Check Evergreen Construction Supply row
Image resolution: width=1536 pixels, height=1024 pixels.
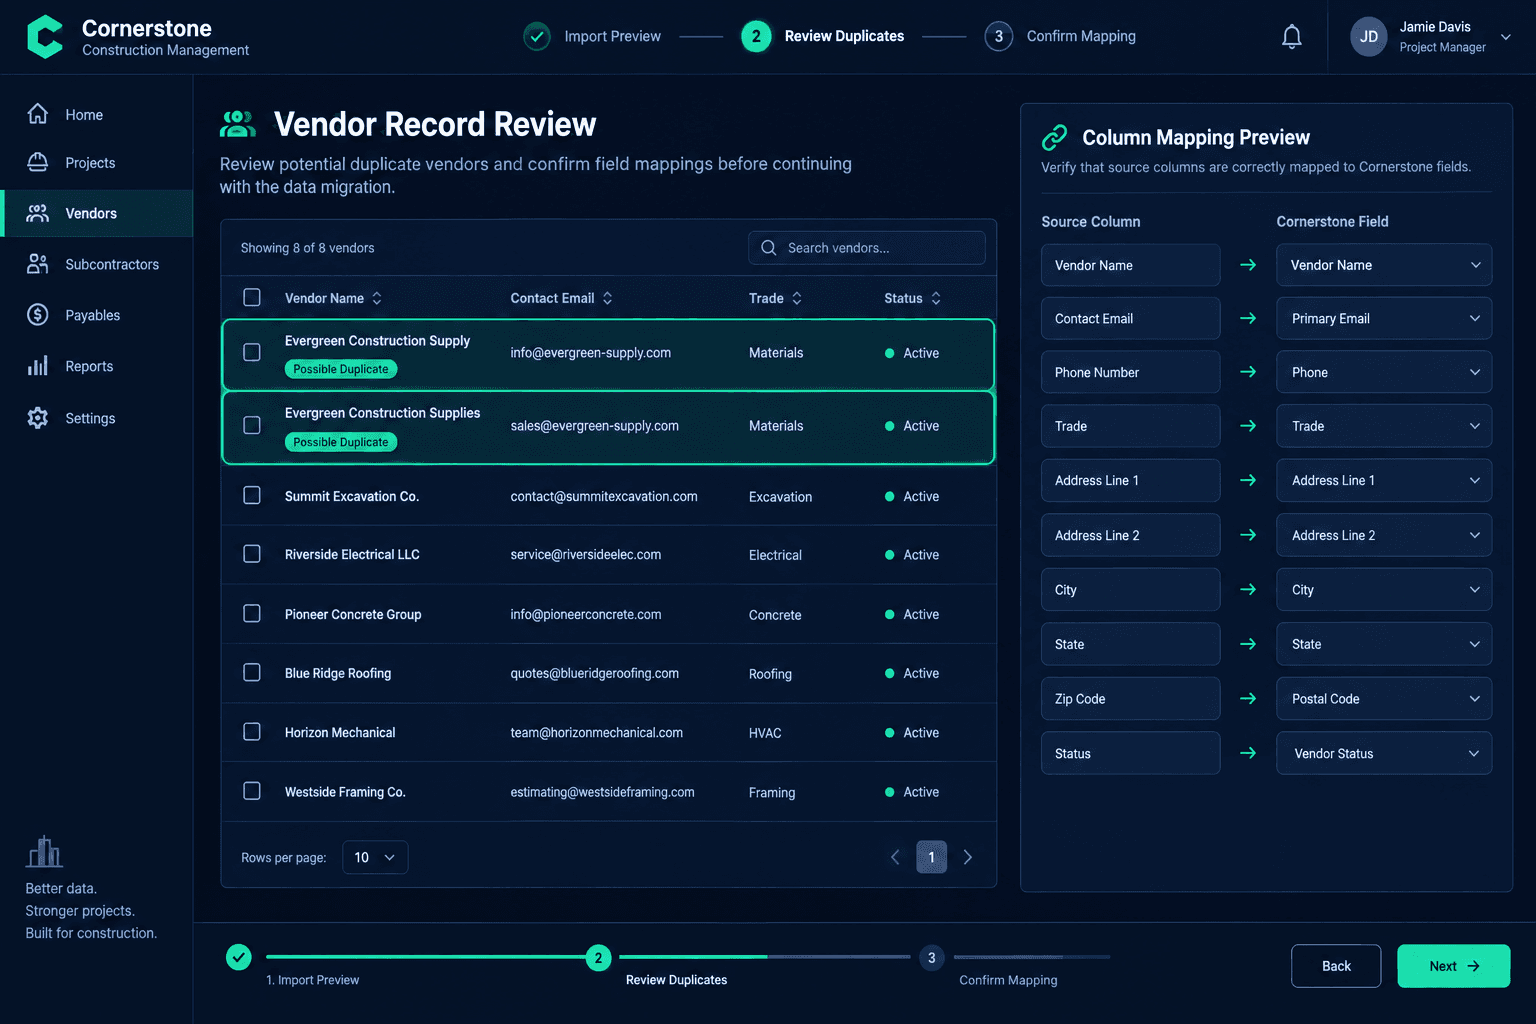point(252,352)
